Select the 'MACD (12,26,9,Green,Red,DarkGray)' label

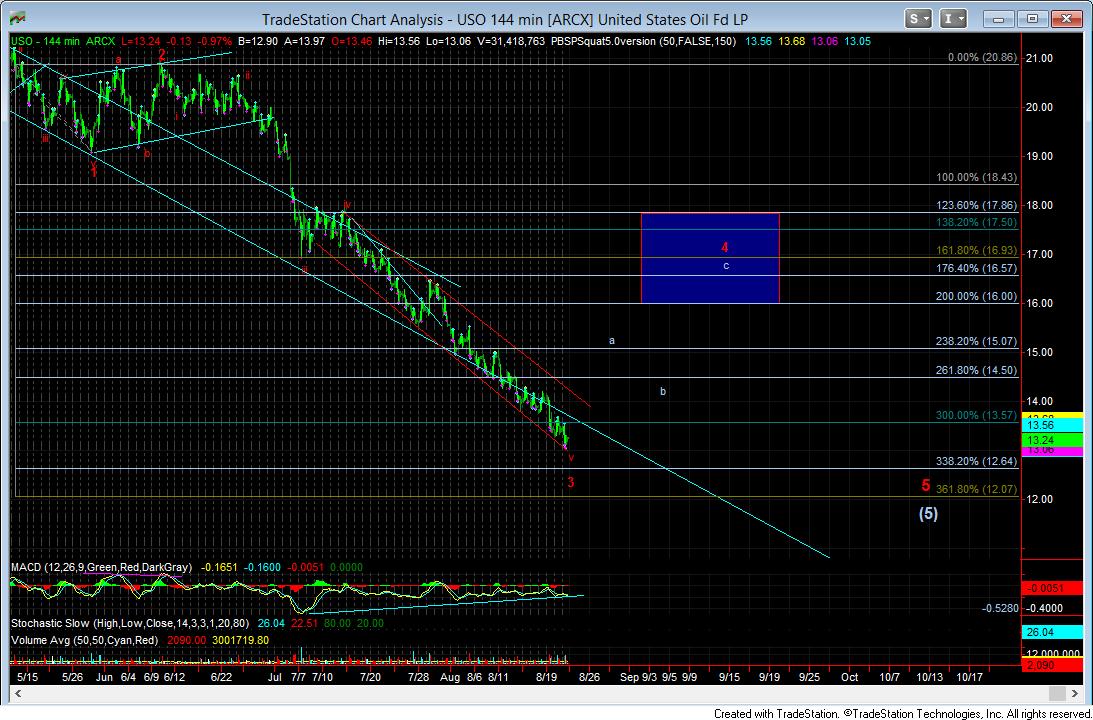point(101,567)
